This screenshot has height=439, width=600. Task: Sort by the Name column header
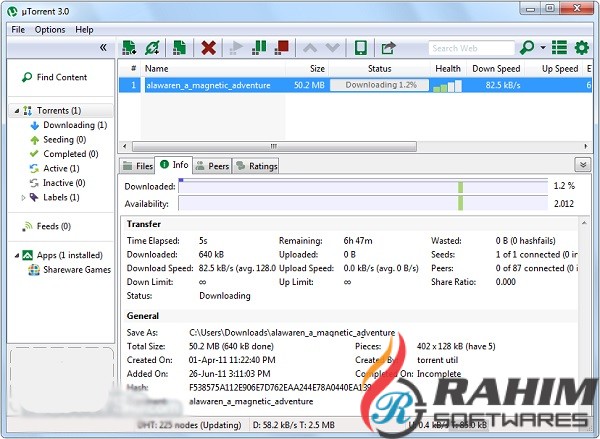pyautogui.click(x=214, y=69)
